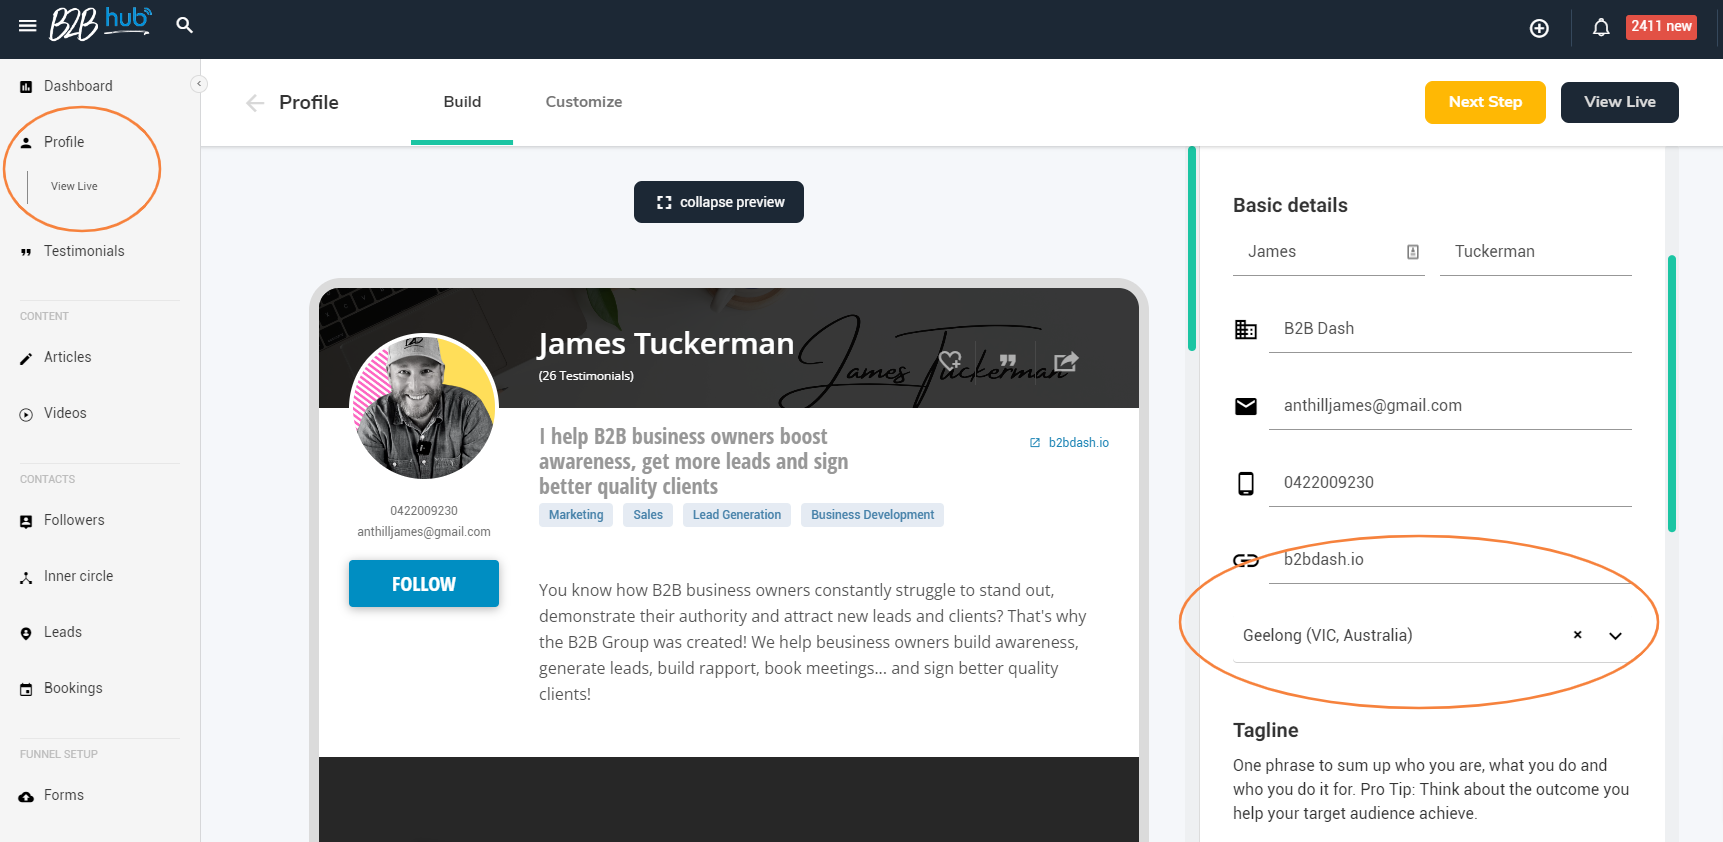This screenshot has height=842, width=1723.
Task: Open View Live under Profile
Action: [x=74, y=186]
